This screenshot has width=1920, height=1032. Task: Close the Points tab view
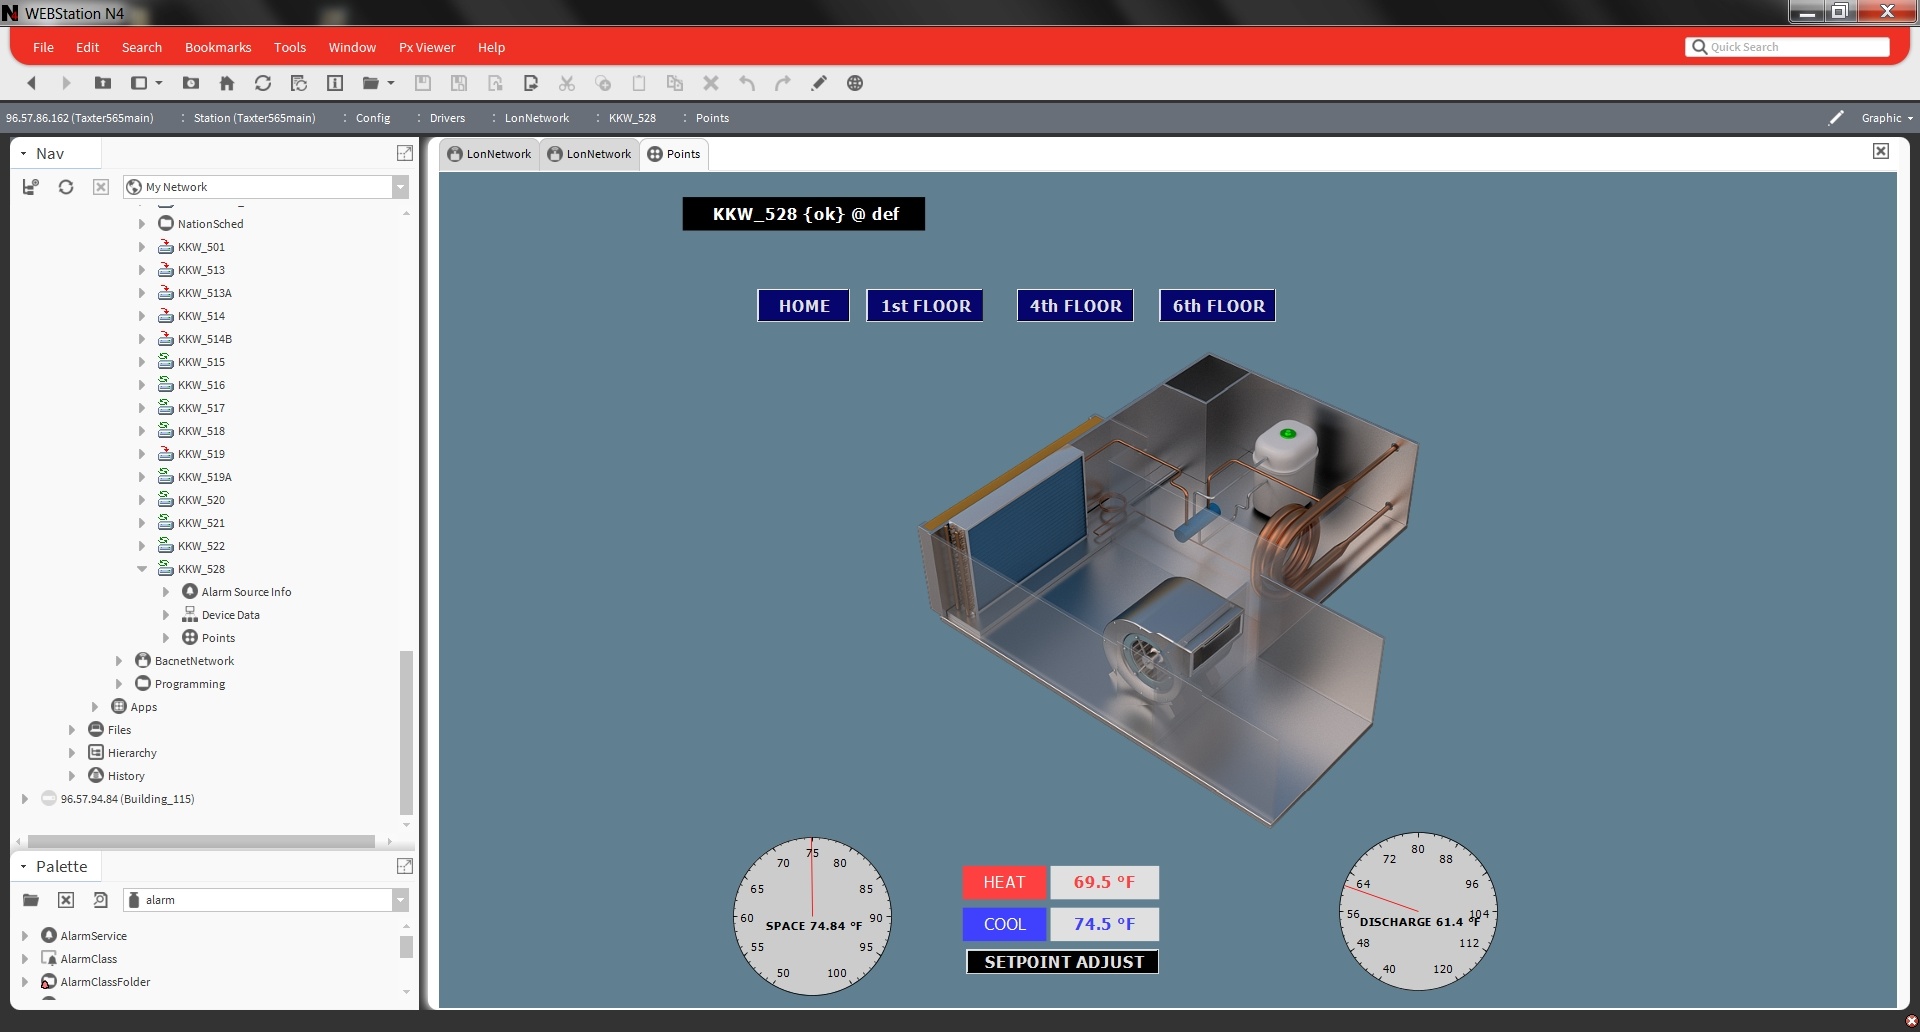(x=1881, y=151)
